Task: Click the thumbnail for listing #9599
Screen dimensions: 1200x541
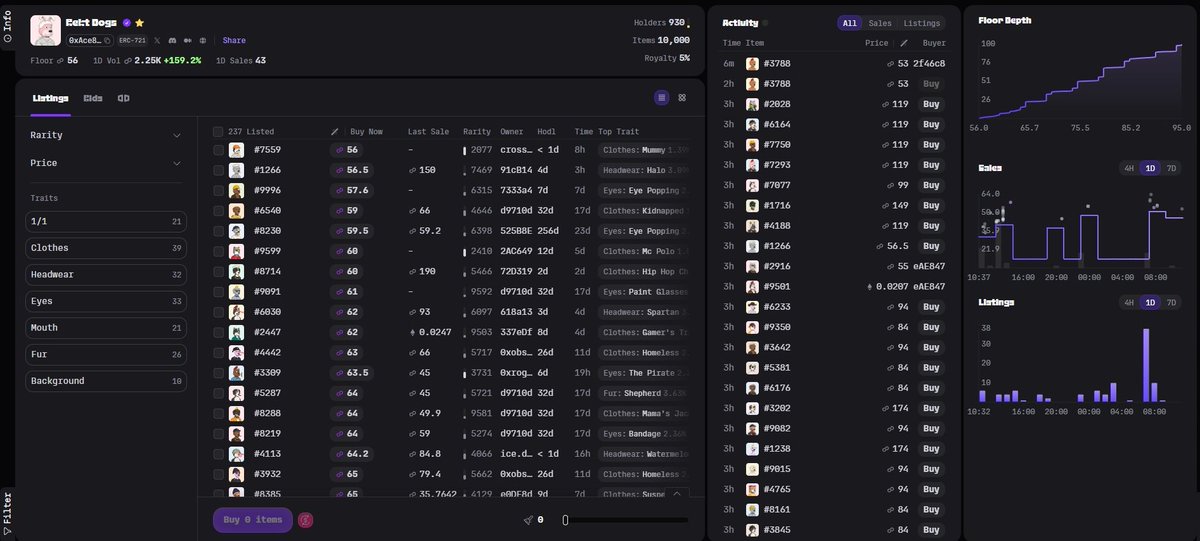Action: tap(236, 251)
